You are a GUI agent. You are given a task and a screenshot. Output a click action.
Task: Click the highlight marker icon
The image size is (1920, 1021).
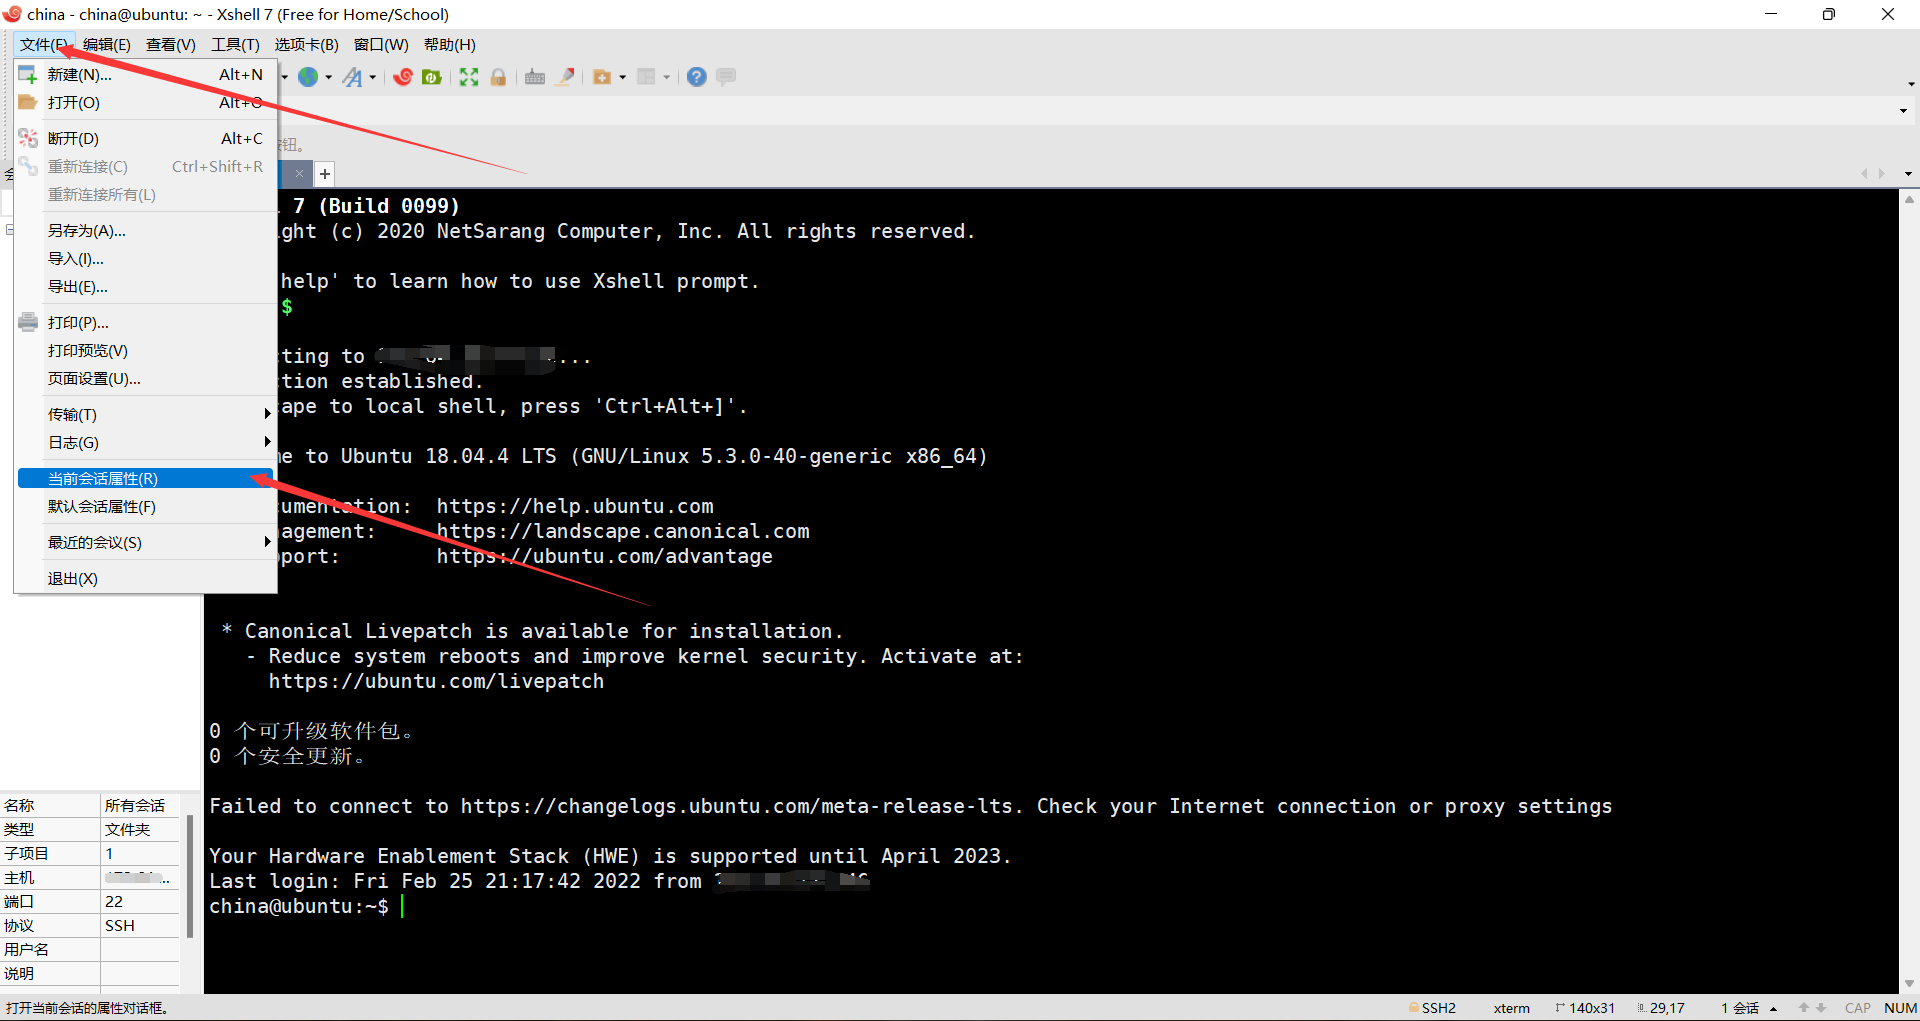pyautogui.click(x=565, y=77)
